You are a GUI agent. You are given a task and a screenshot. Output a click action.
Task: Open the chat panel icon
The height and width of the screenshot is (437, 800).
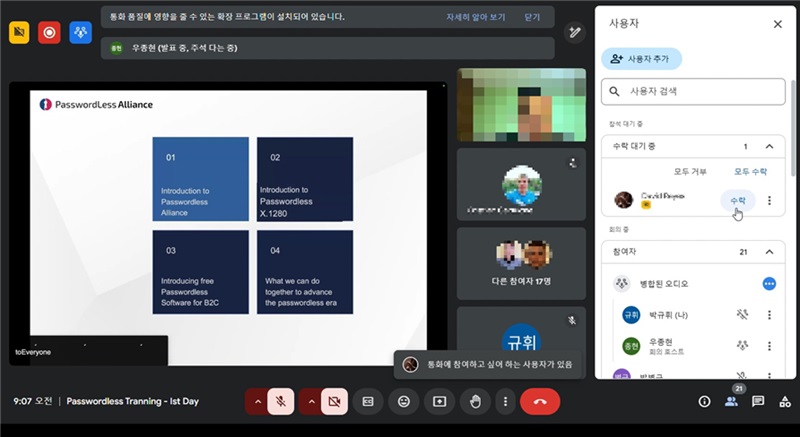point(758,401)
